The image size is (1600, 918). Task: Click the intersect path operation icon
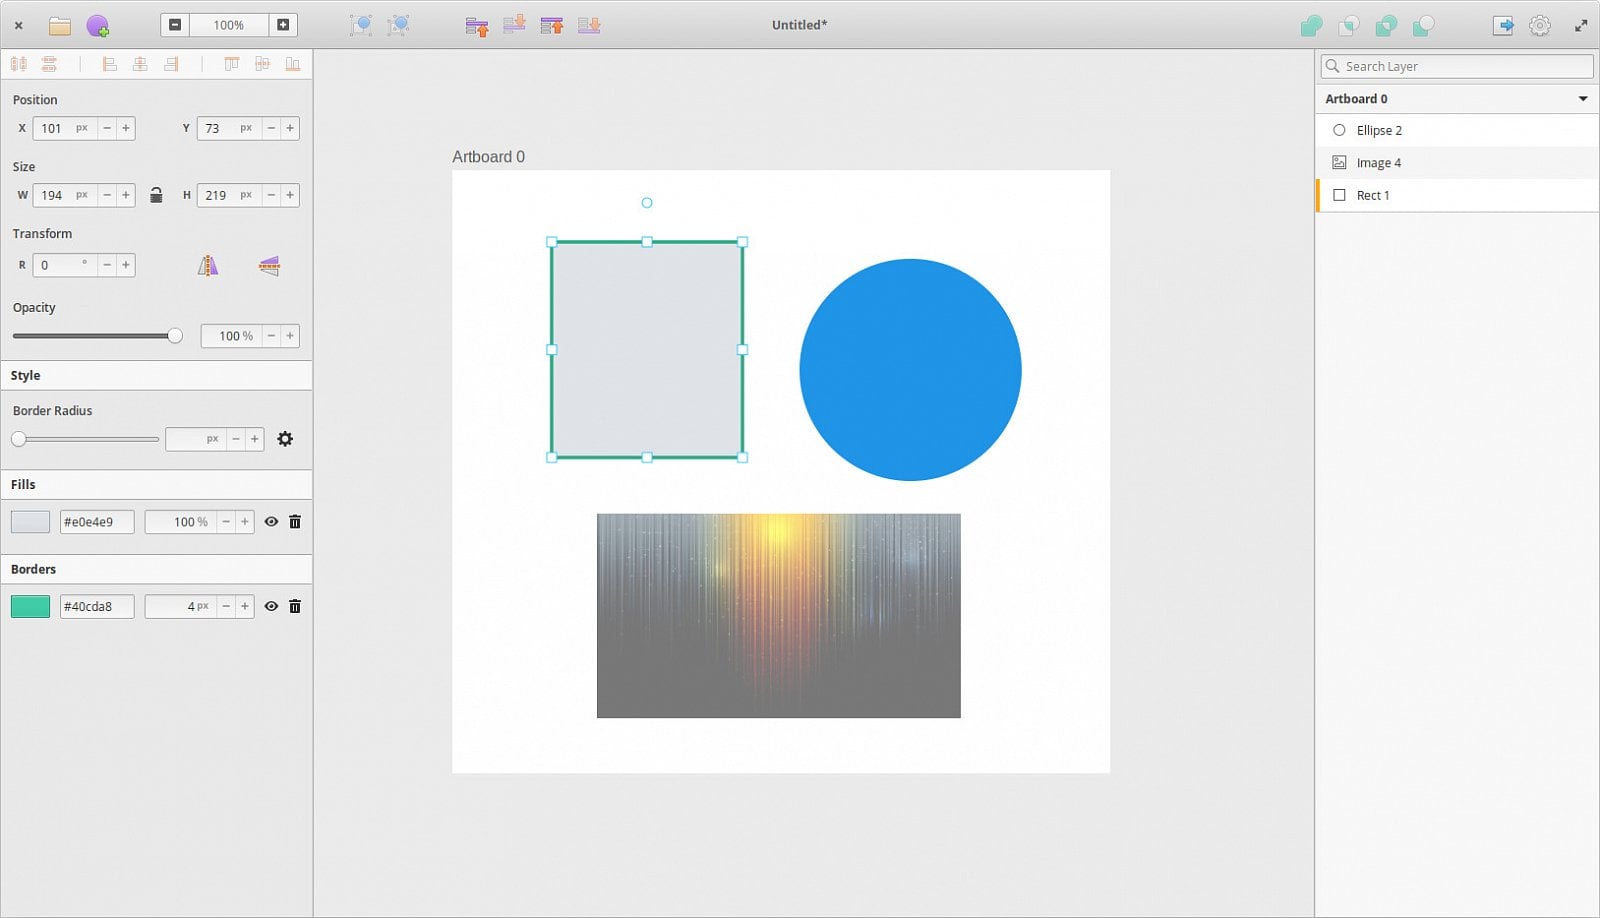[x=1349, y=25]
